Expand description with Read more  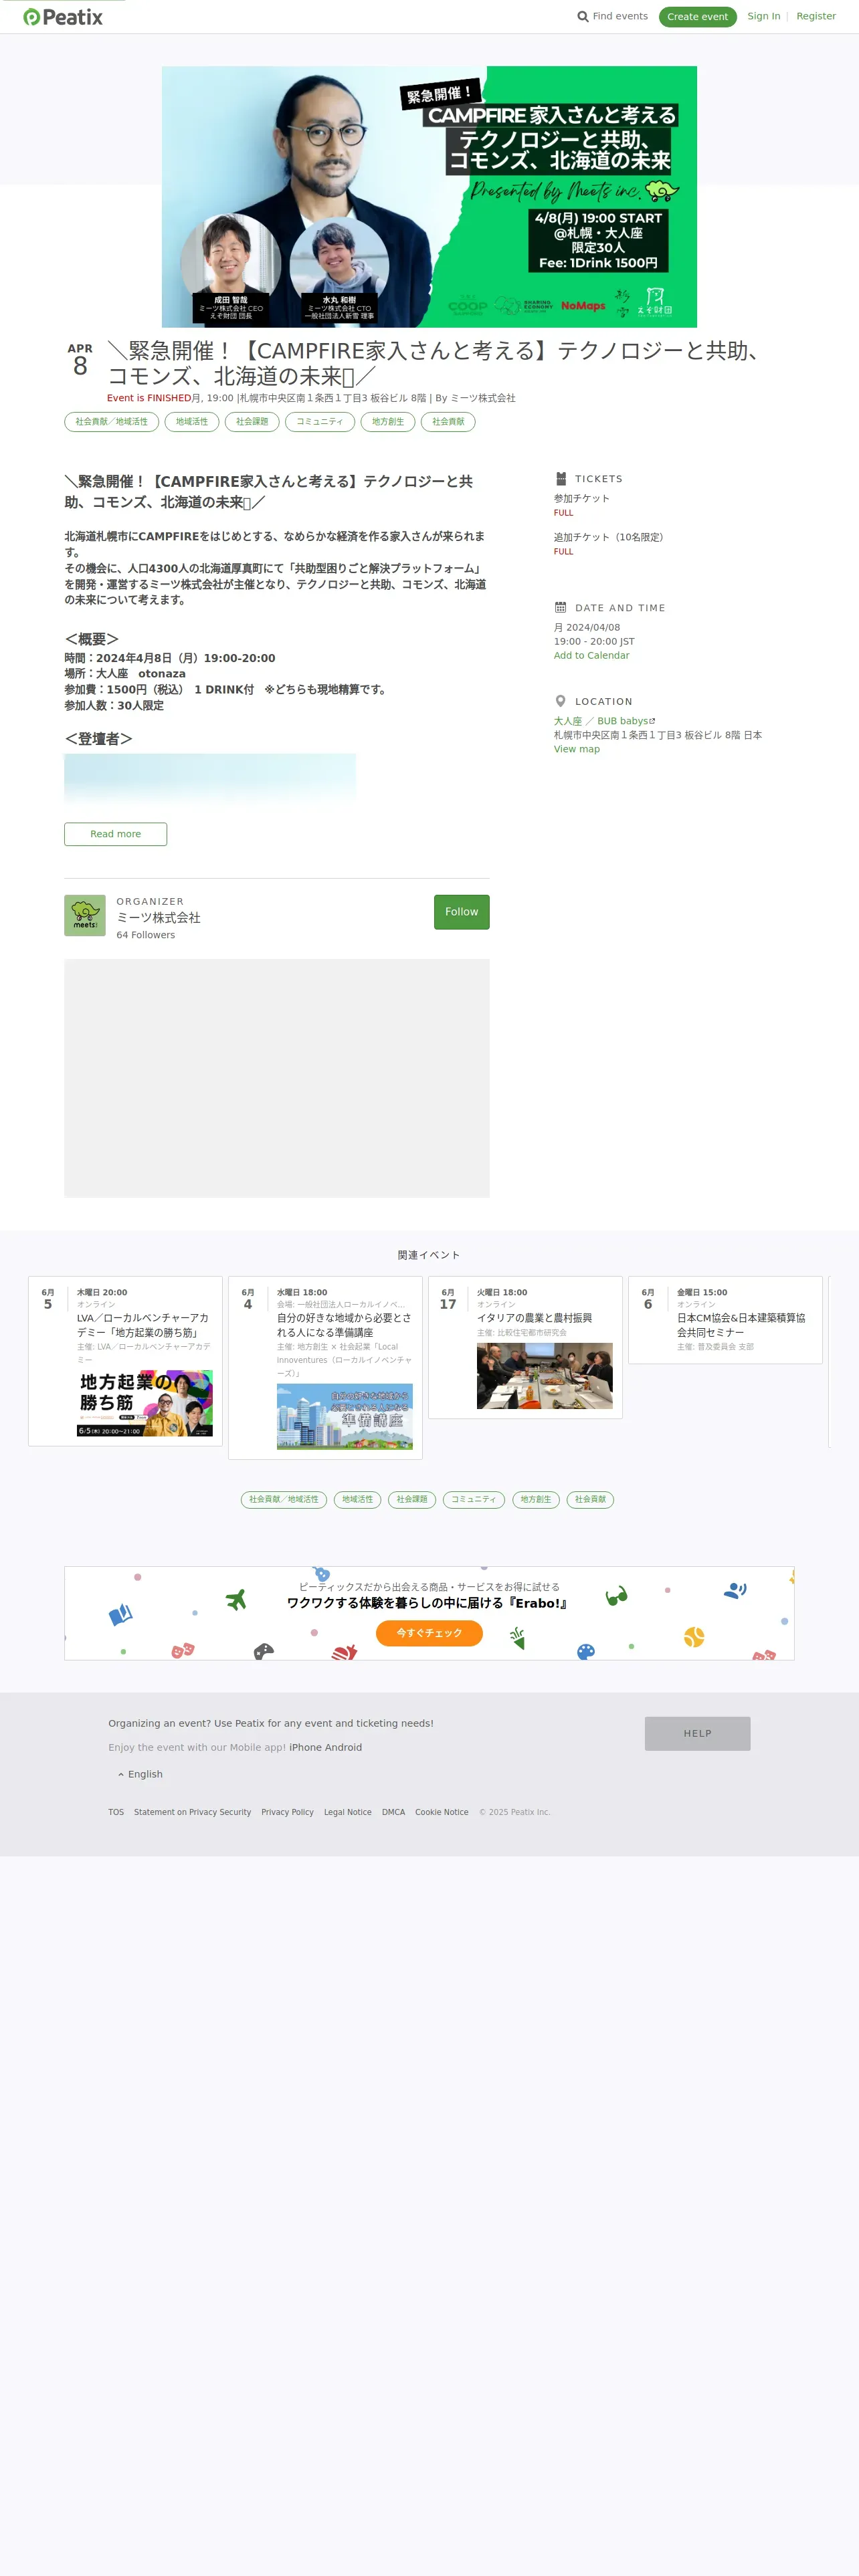click(116, 834)
